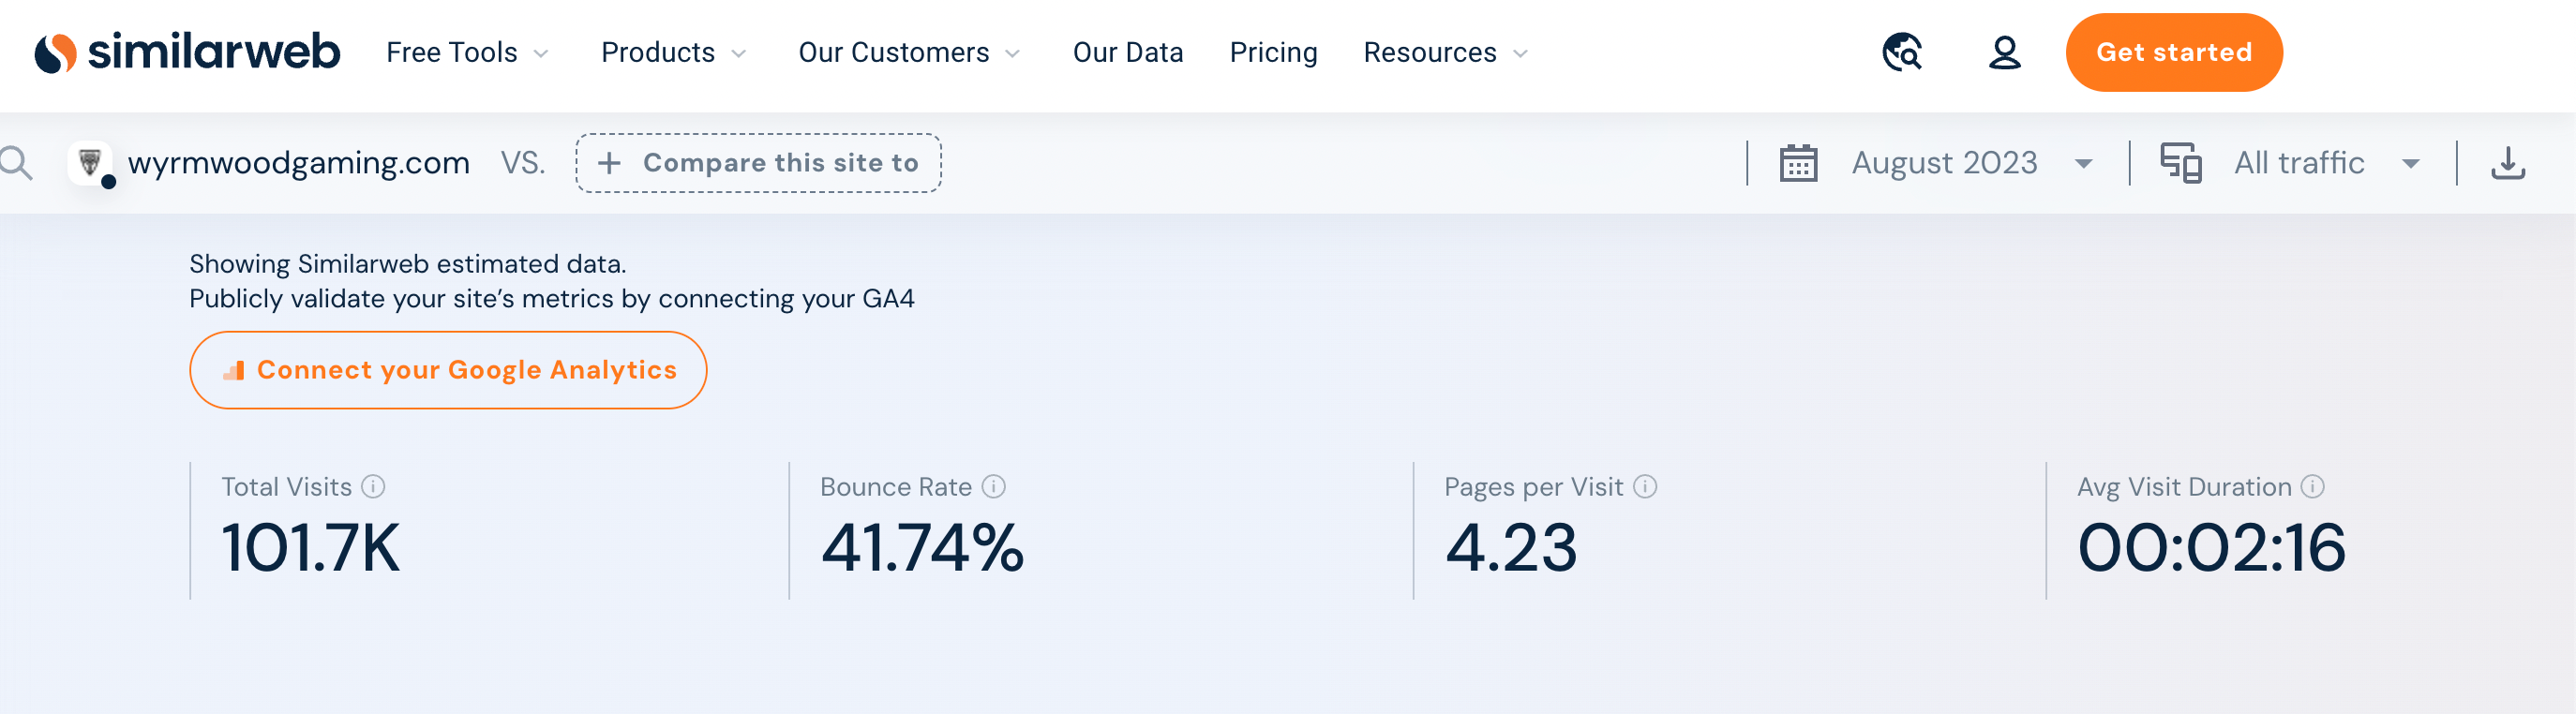Show info for Bounce Rate
The image size is (2576, 714).
993,487
